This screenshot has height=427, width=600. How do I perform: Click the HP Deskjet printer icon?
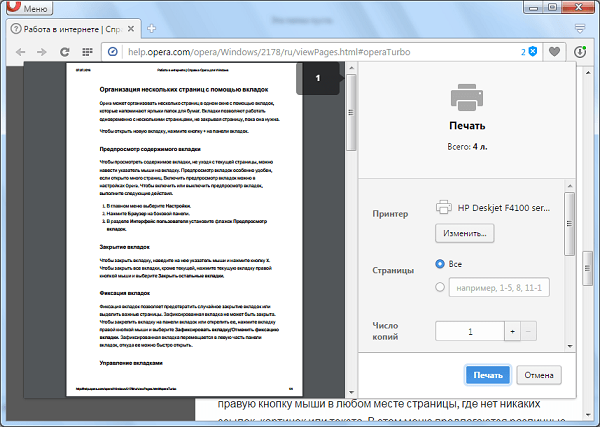(x=443, y=207)
